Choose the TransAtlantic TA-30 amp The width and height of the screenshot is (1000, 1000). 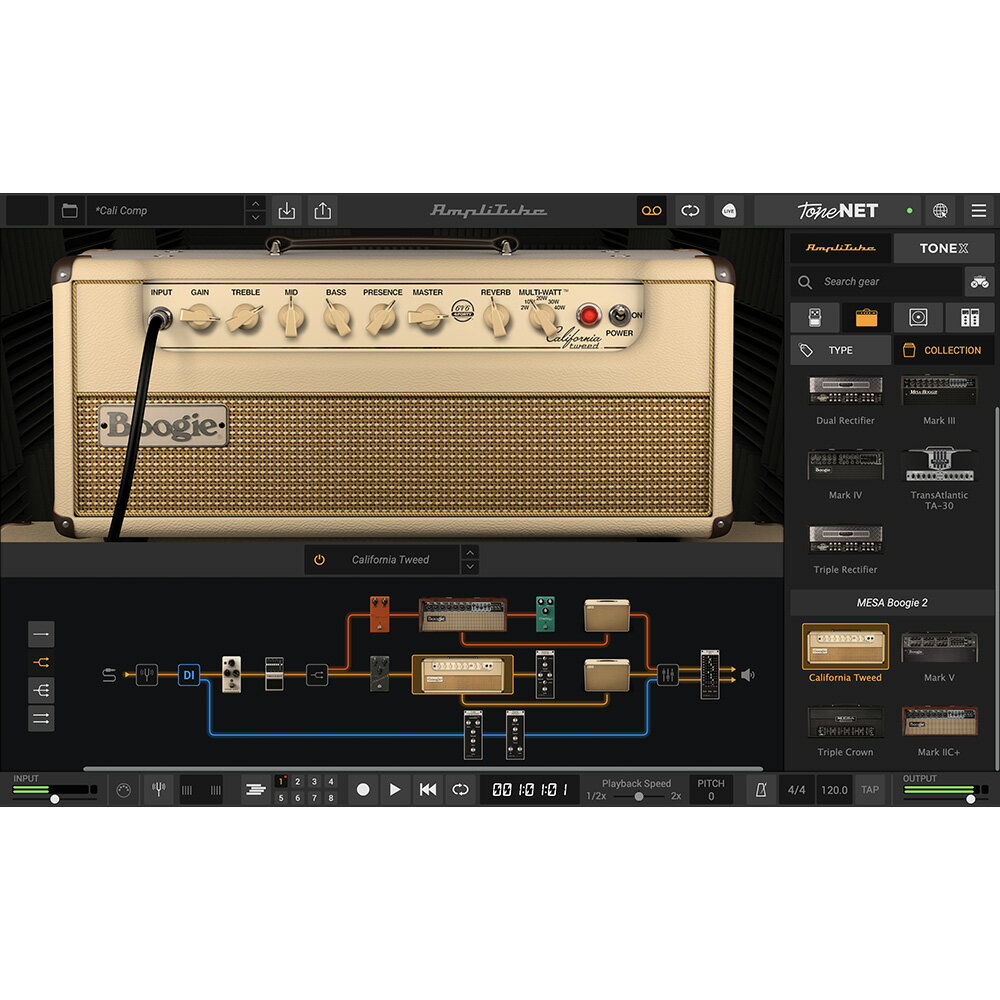point(939,465)
